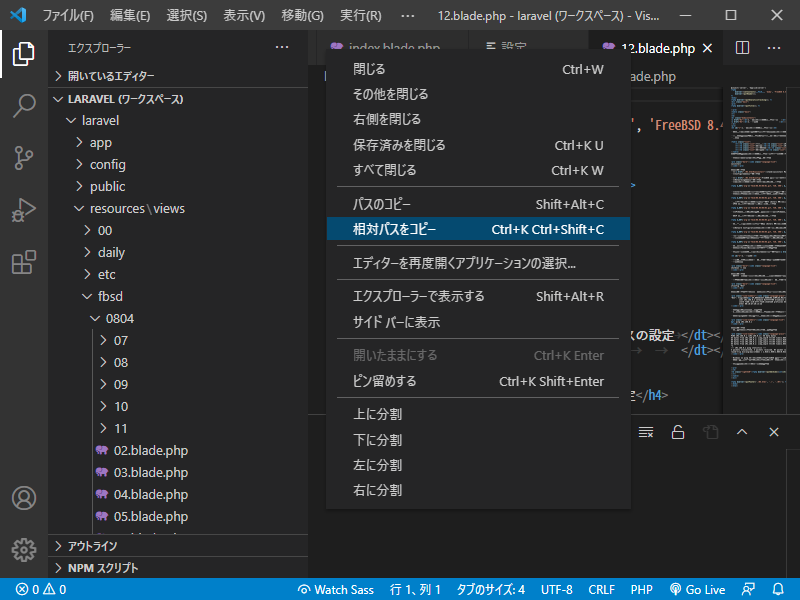Open the Explorer view in activity bar

[x=24, y=55]
